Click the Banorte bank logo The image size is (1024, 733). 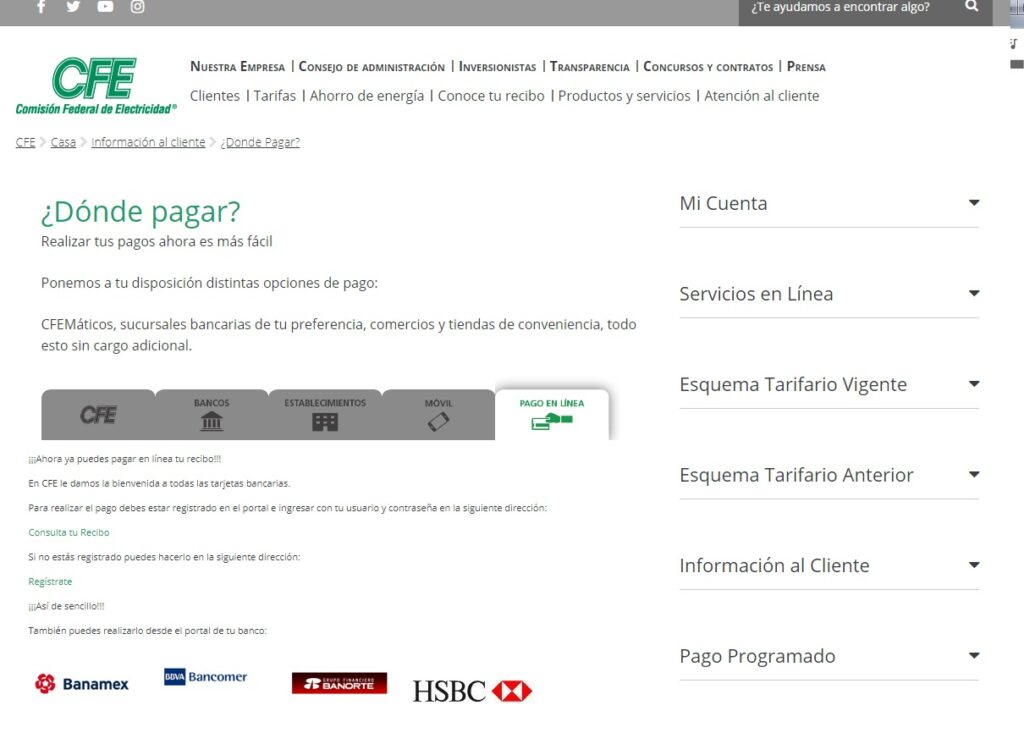pyautogui.click(x=339, y=683)
